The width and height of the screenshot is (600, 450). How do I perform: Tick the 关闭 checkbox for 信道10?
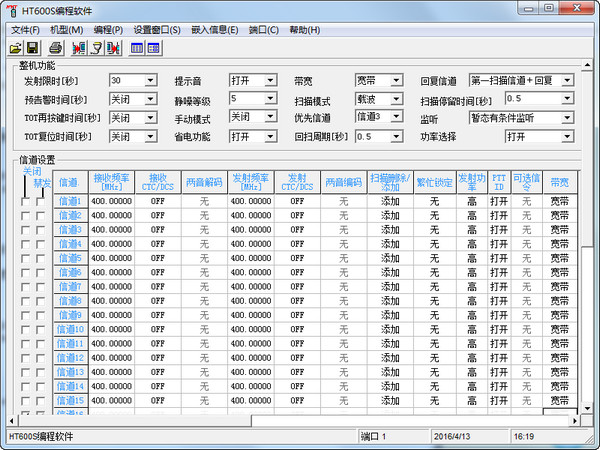click(x=25, y=330)
